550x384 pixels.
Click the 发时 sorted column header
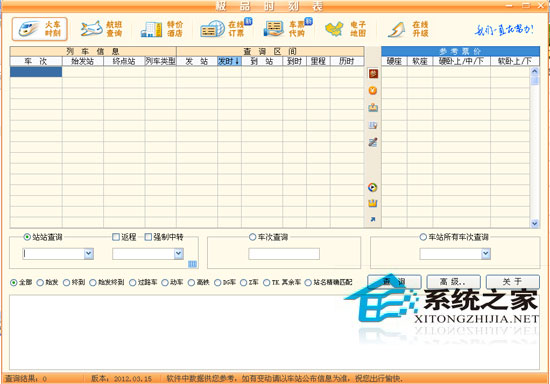tap(229, 61)
